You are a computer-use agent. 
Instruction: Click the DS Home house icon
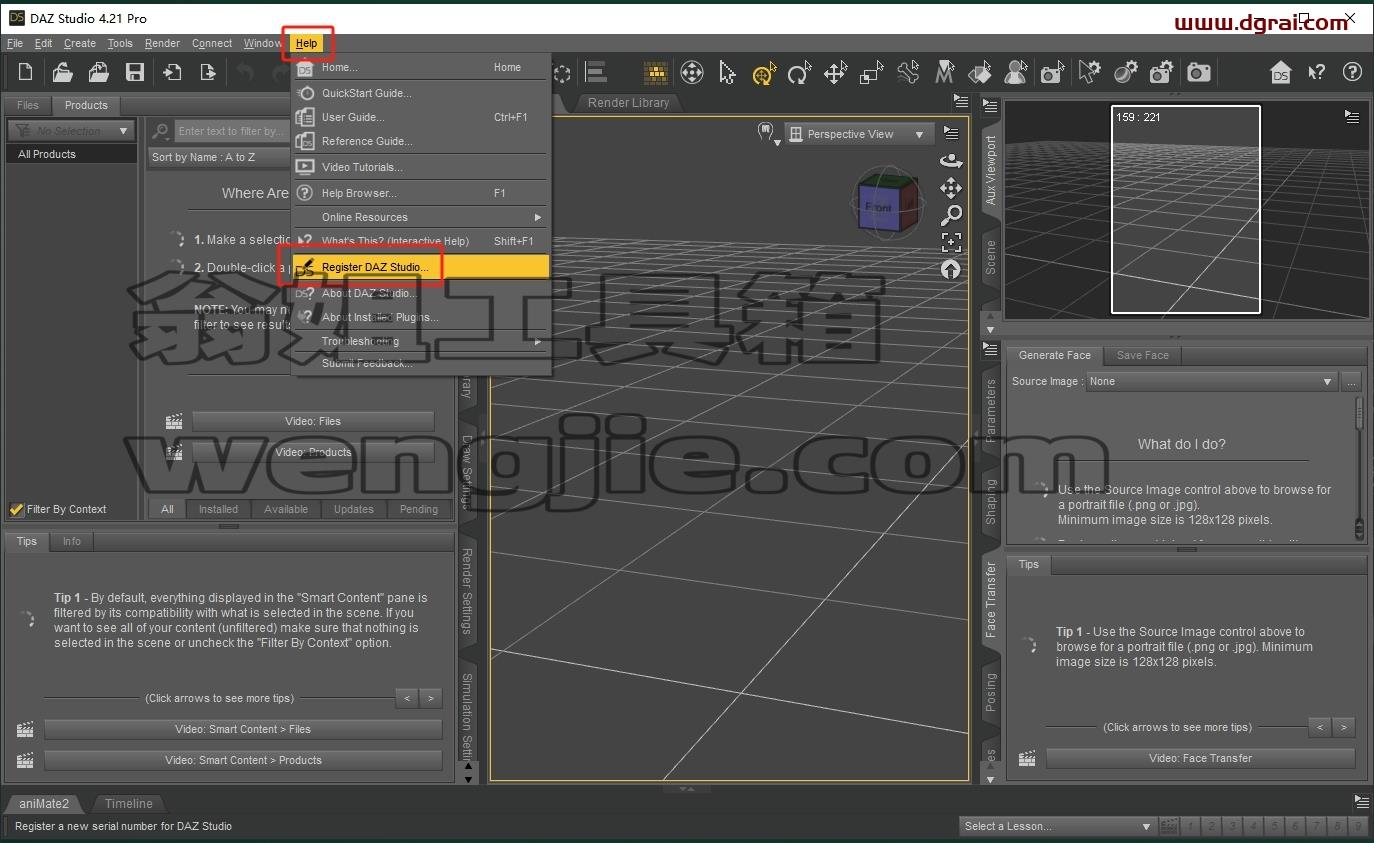pyautogui.click(x=1280, y=72)
